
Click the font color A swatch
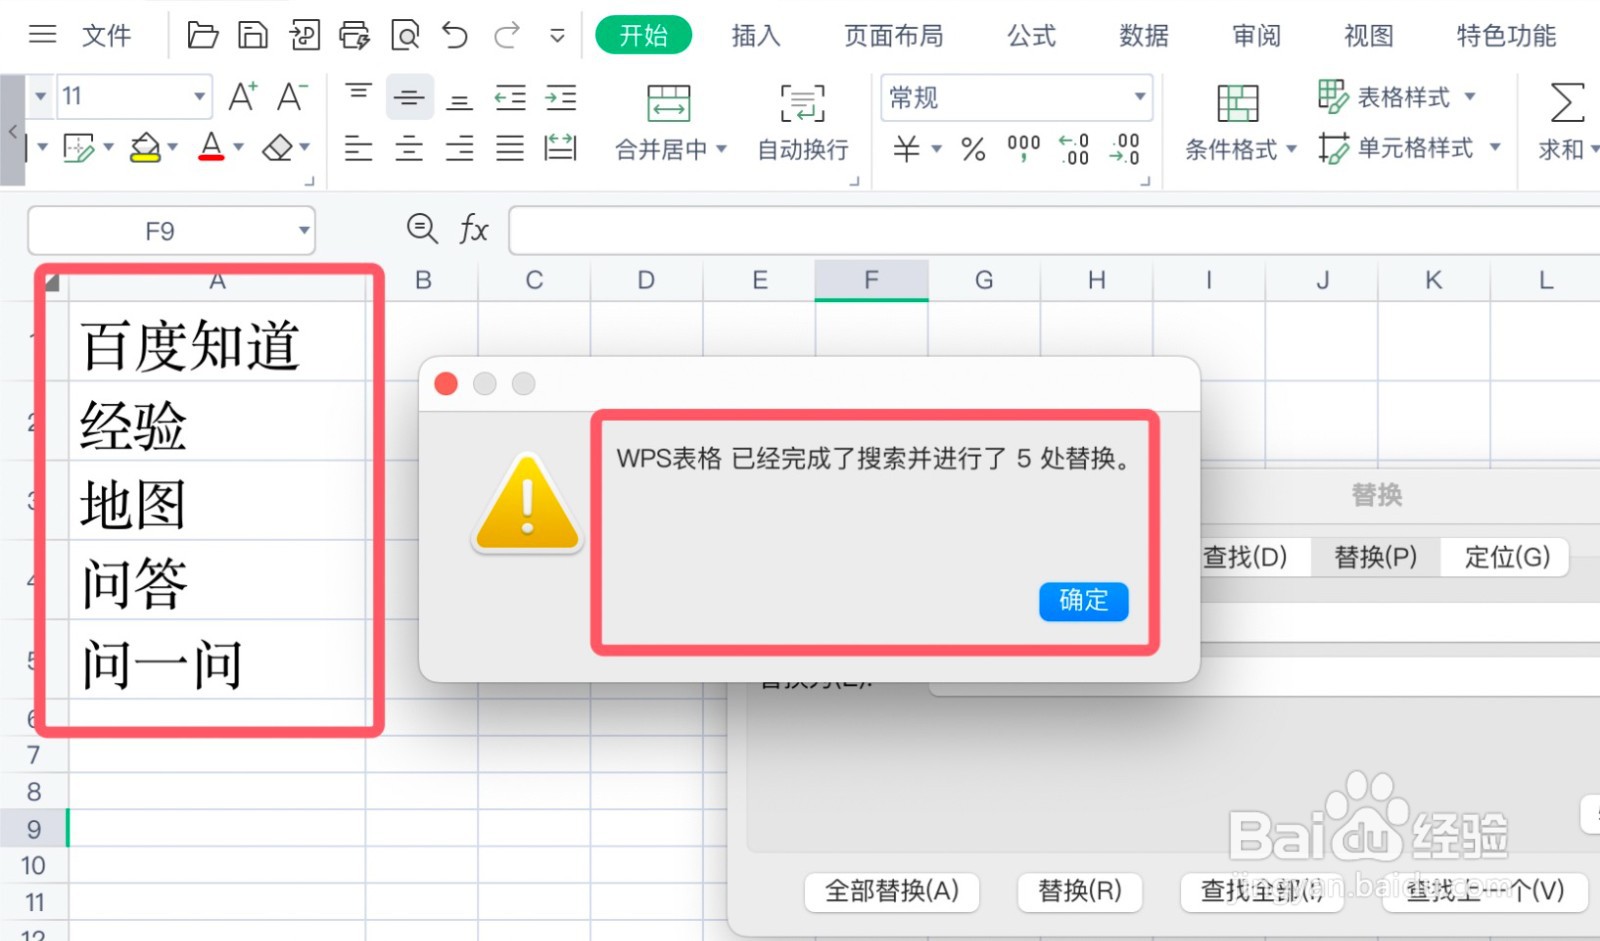point(211,147)
